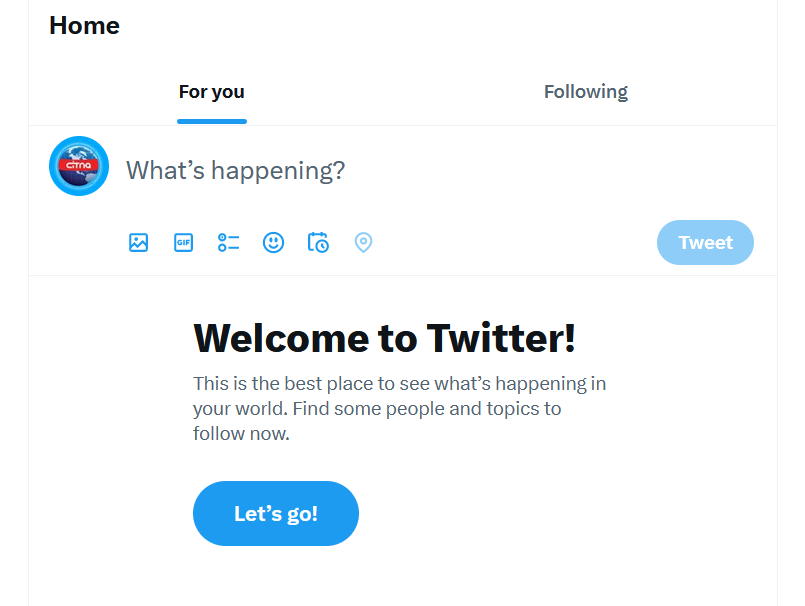Focus the "What's happening?" compose field

click(235, 170)
